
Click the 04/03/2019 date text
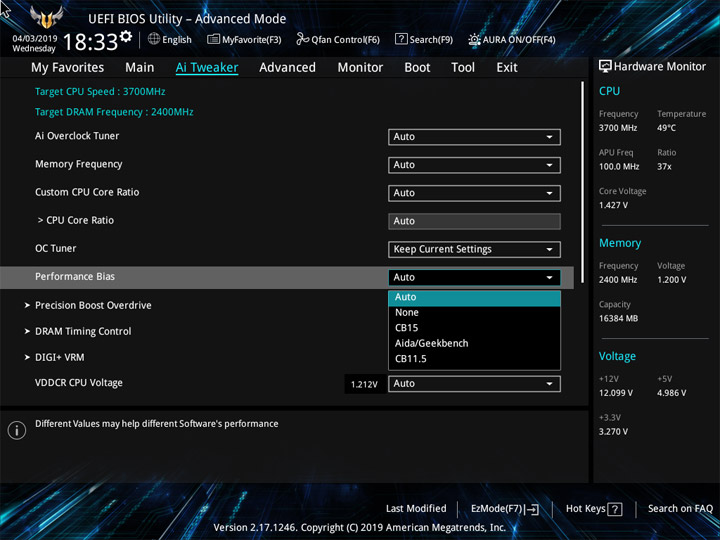[34, 39]
